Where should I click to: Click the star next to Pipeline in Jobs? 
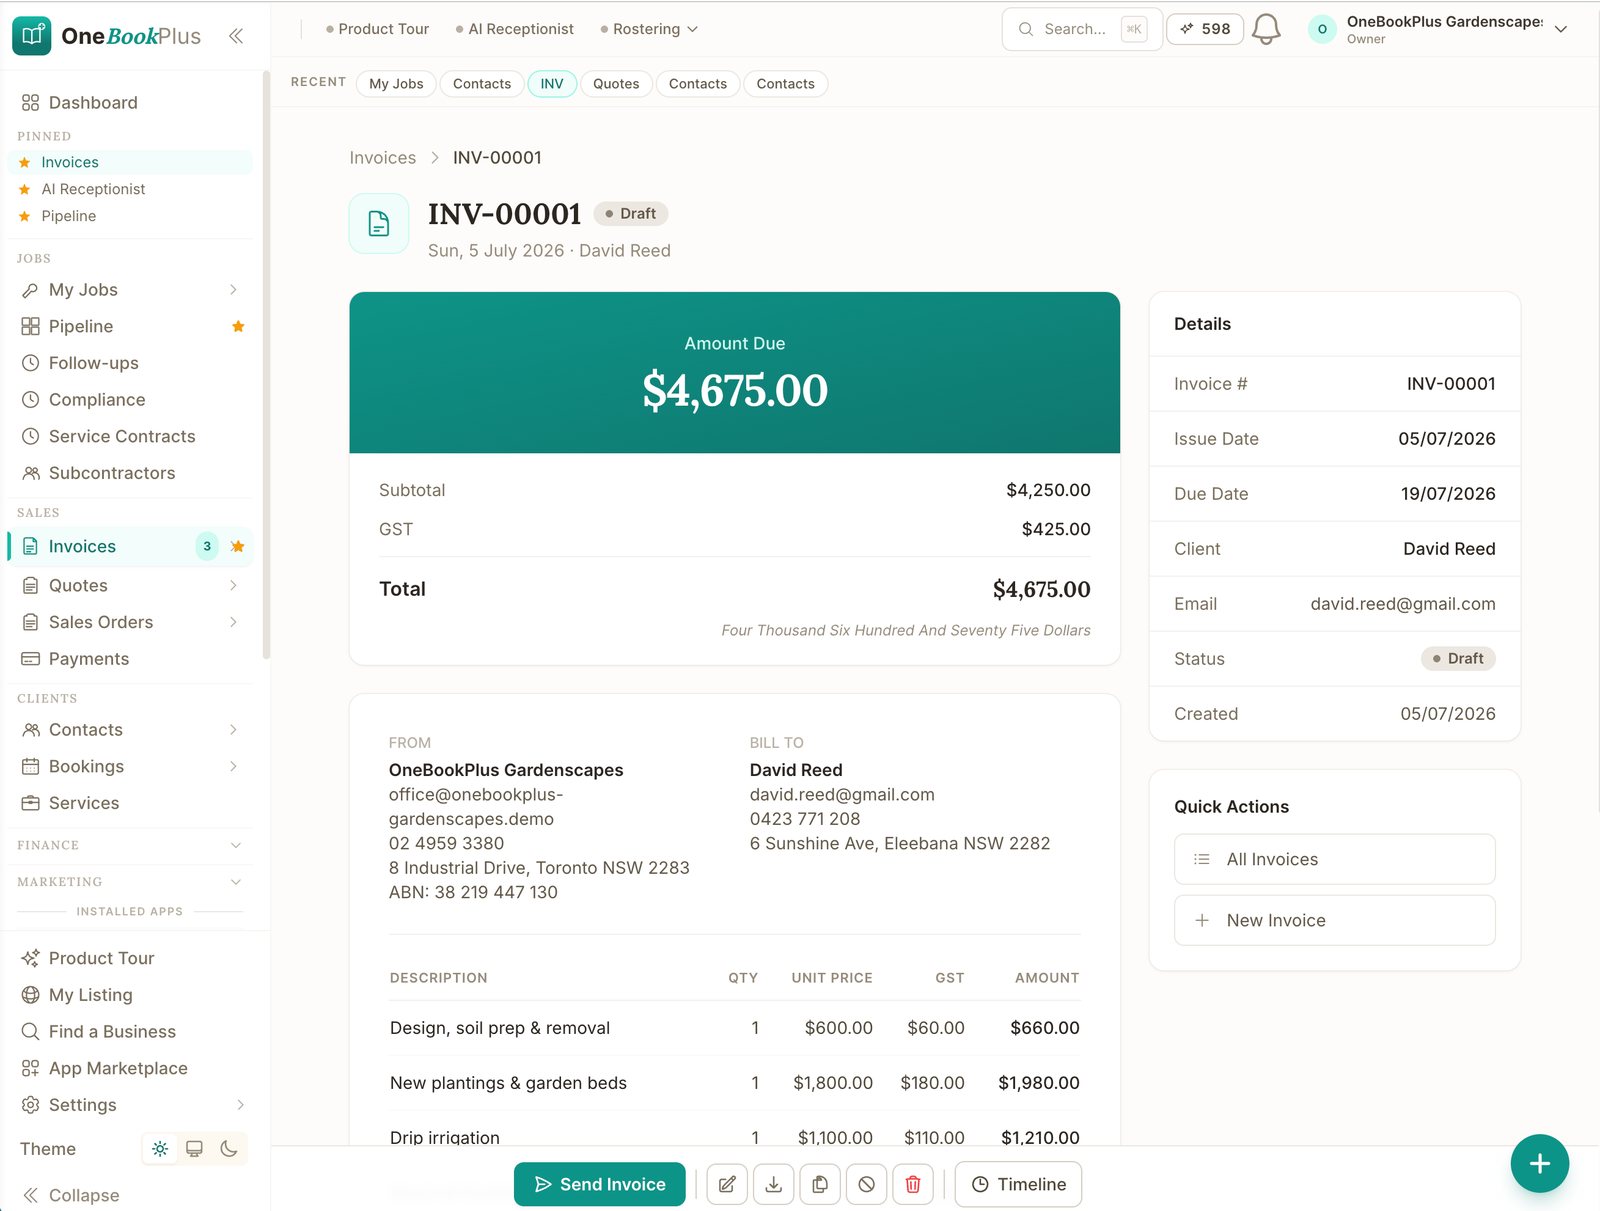238,326
